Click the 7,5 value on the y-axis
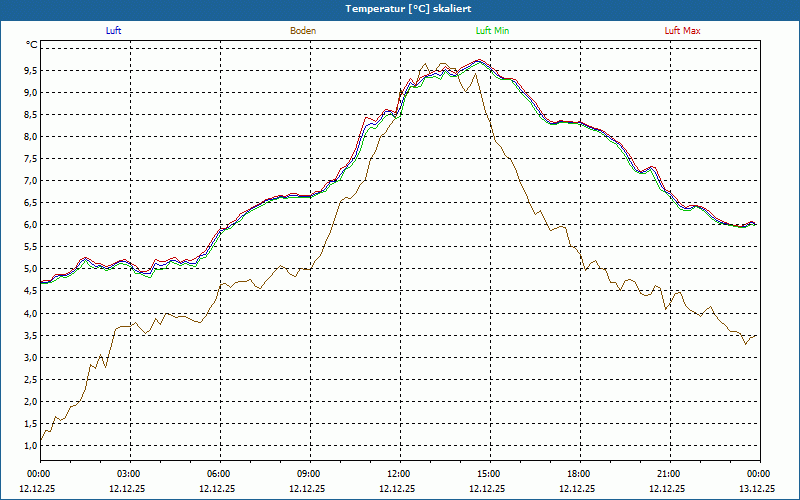The height and width of the screenshot is (500, 800). click(31, 159)
